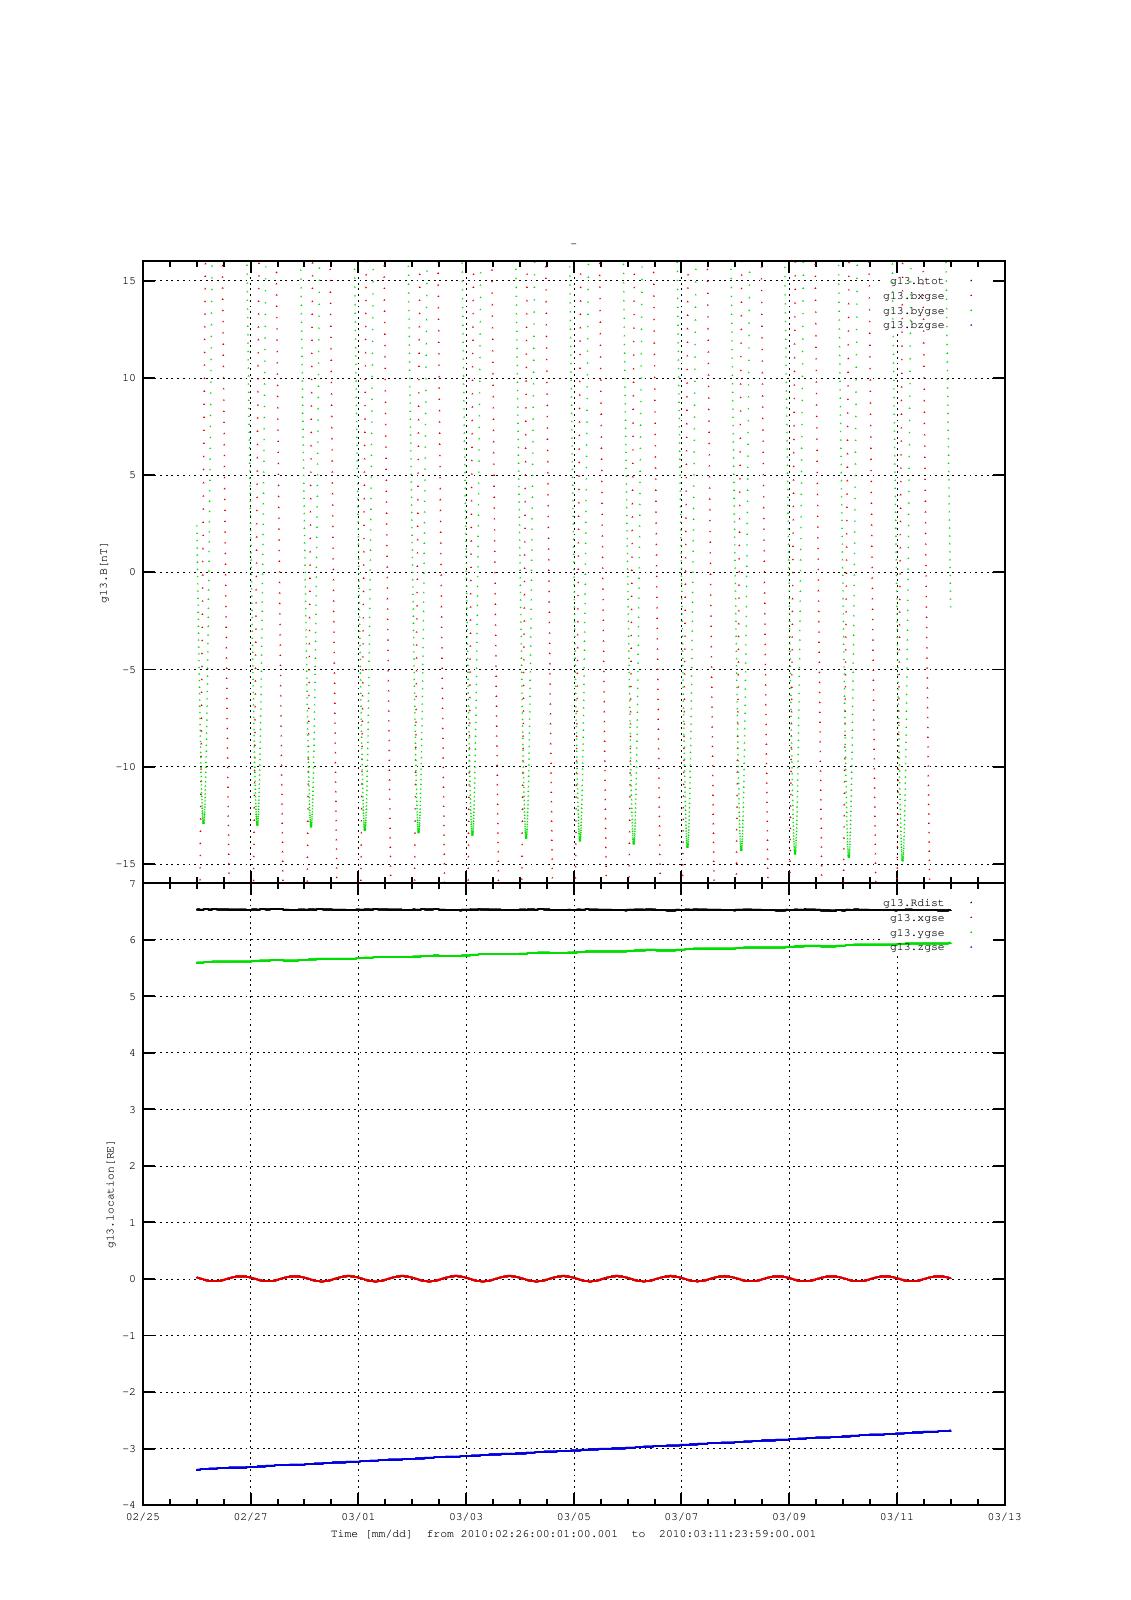Click the 02/25 date tick label
Viewport: 1131px width, 1600px height.
click(143, 1516)
